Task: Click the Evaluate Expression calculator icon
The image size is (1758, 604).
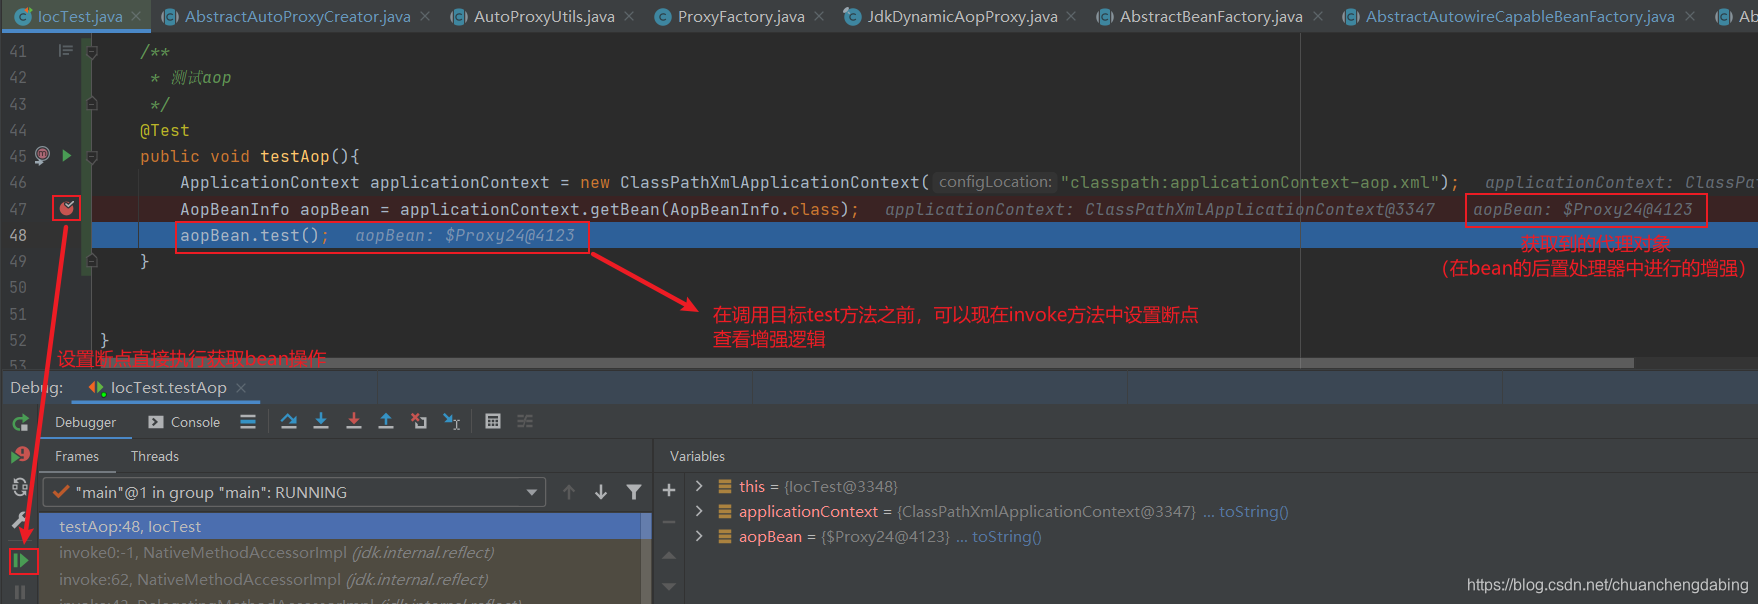Action: pyautogui.click(x=493, y=422)
